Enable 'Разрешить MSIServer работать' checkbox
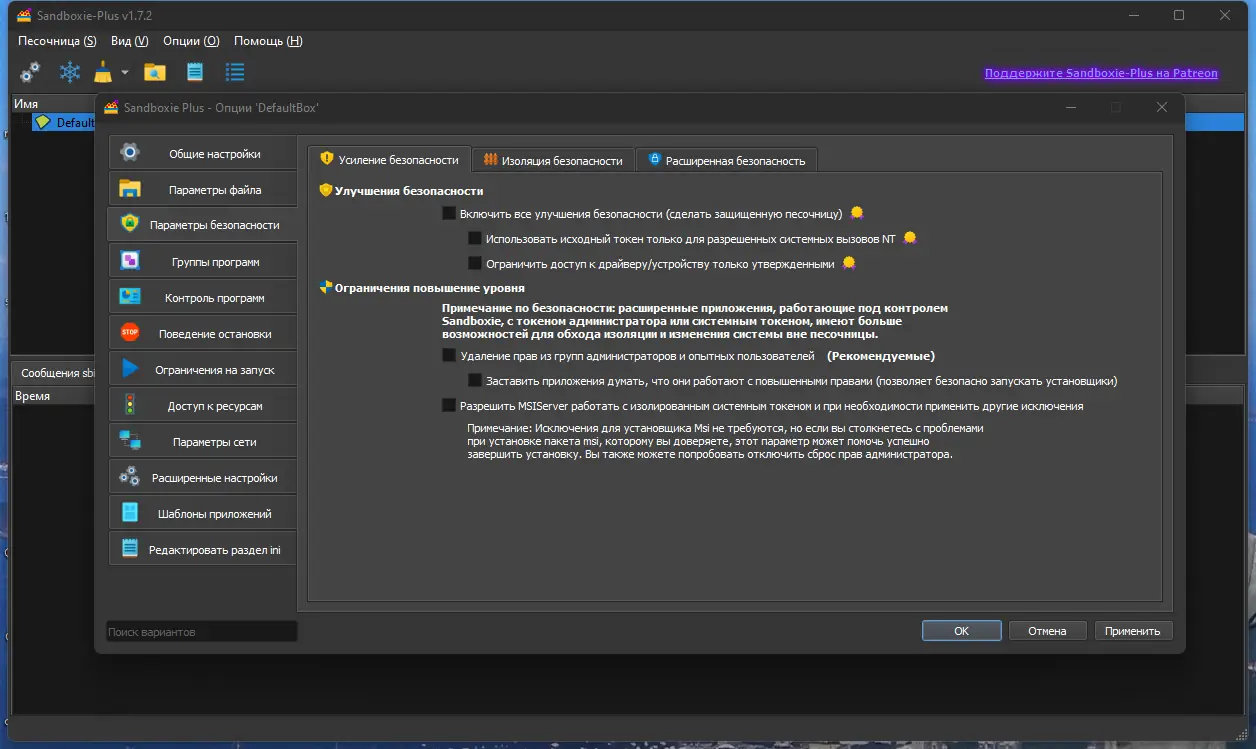 [449, 406]
